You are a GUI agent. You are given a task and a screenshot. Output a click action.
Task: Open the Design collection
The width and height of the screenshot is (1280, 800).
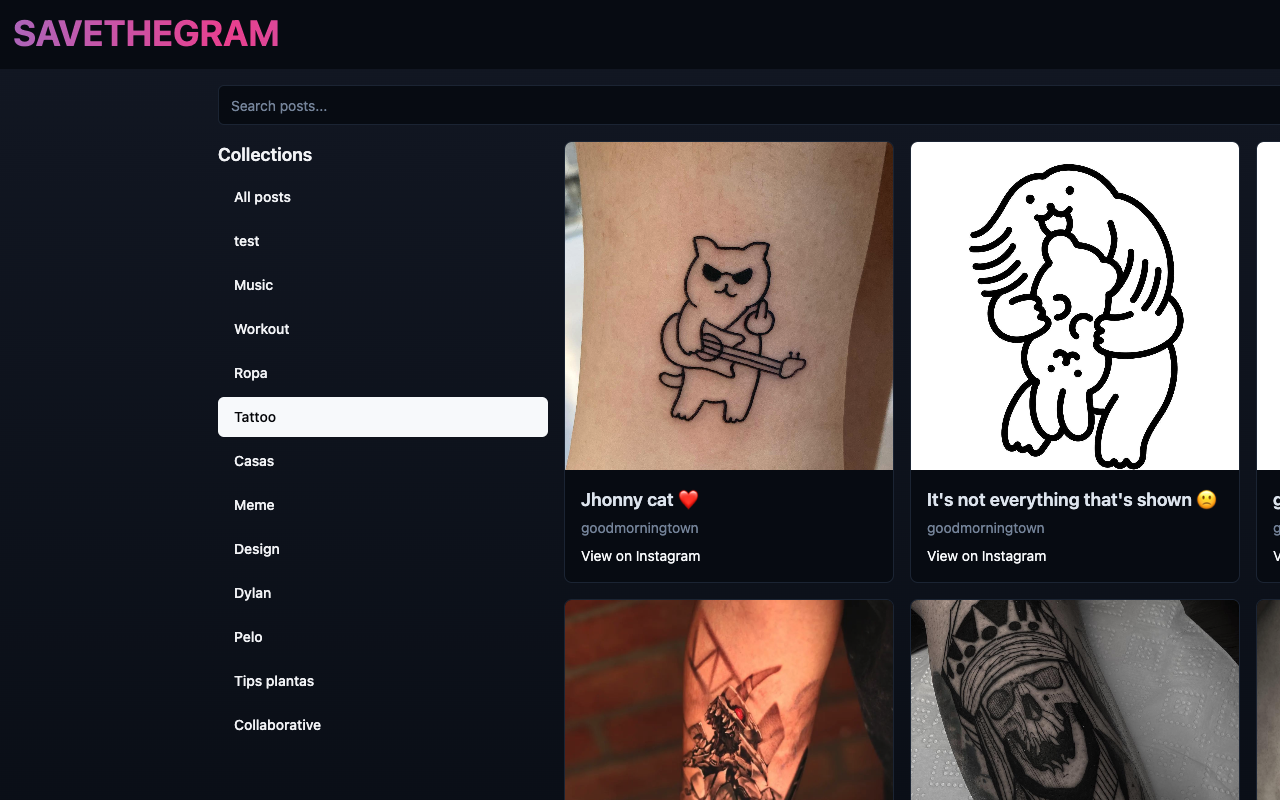click(x=383, y=549)
